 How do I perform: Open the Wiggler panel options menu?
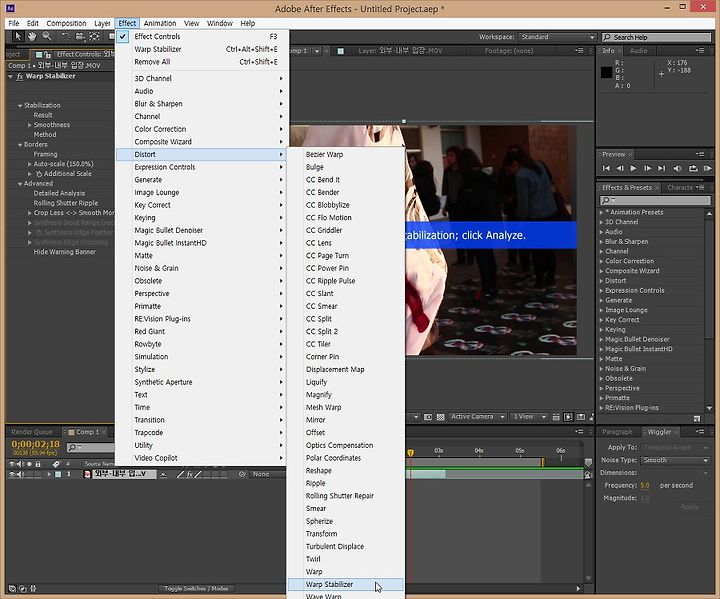[700, 431]
